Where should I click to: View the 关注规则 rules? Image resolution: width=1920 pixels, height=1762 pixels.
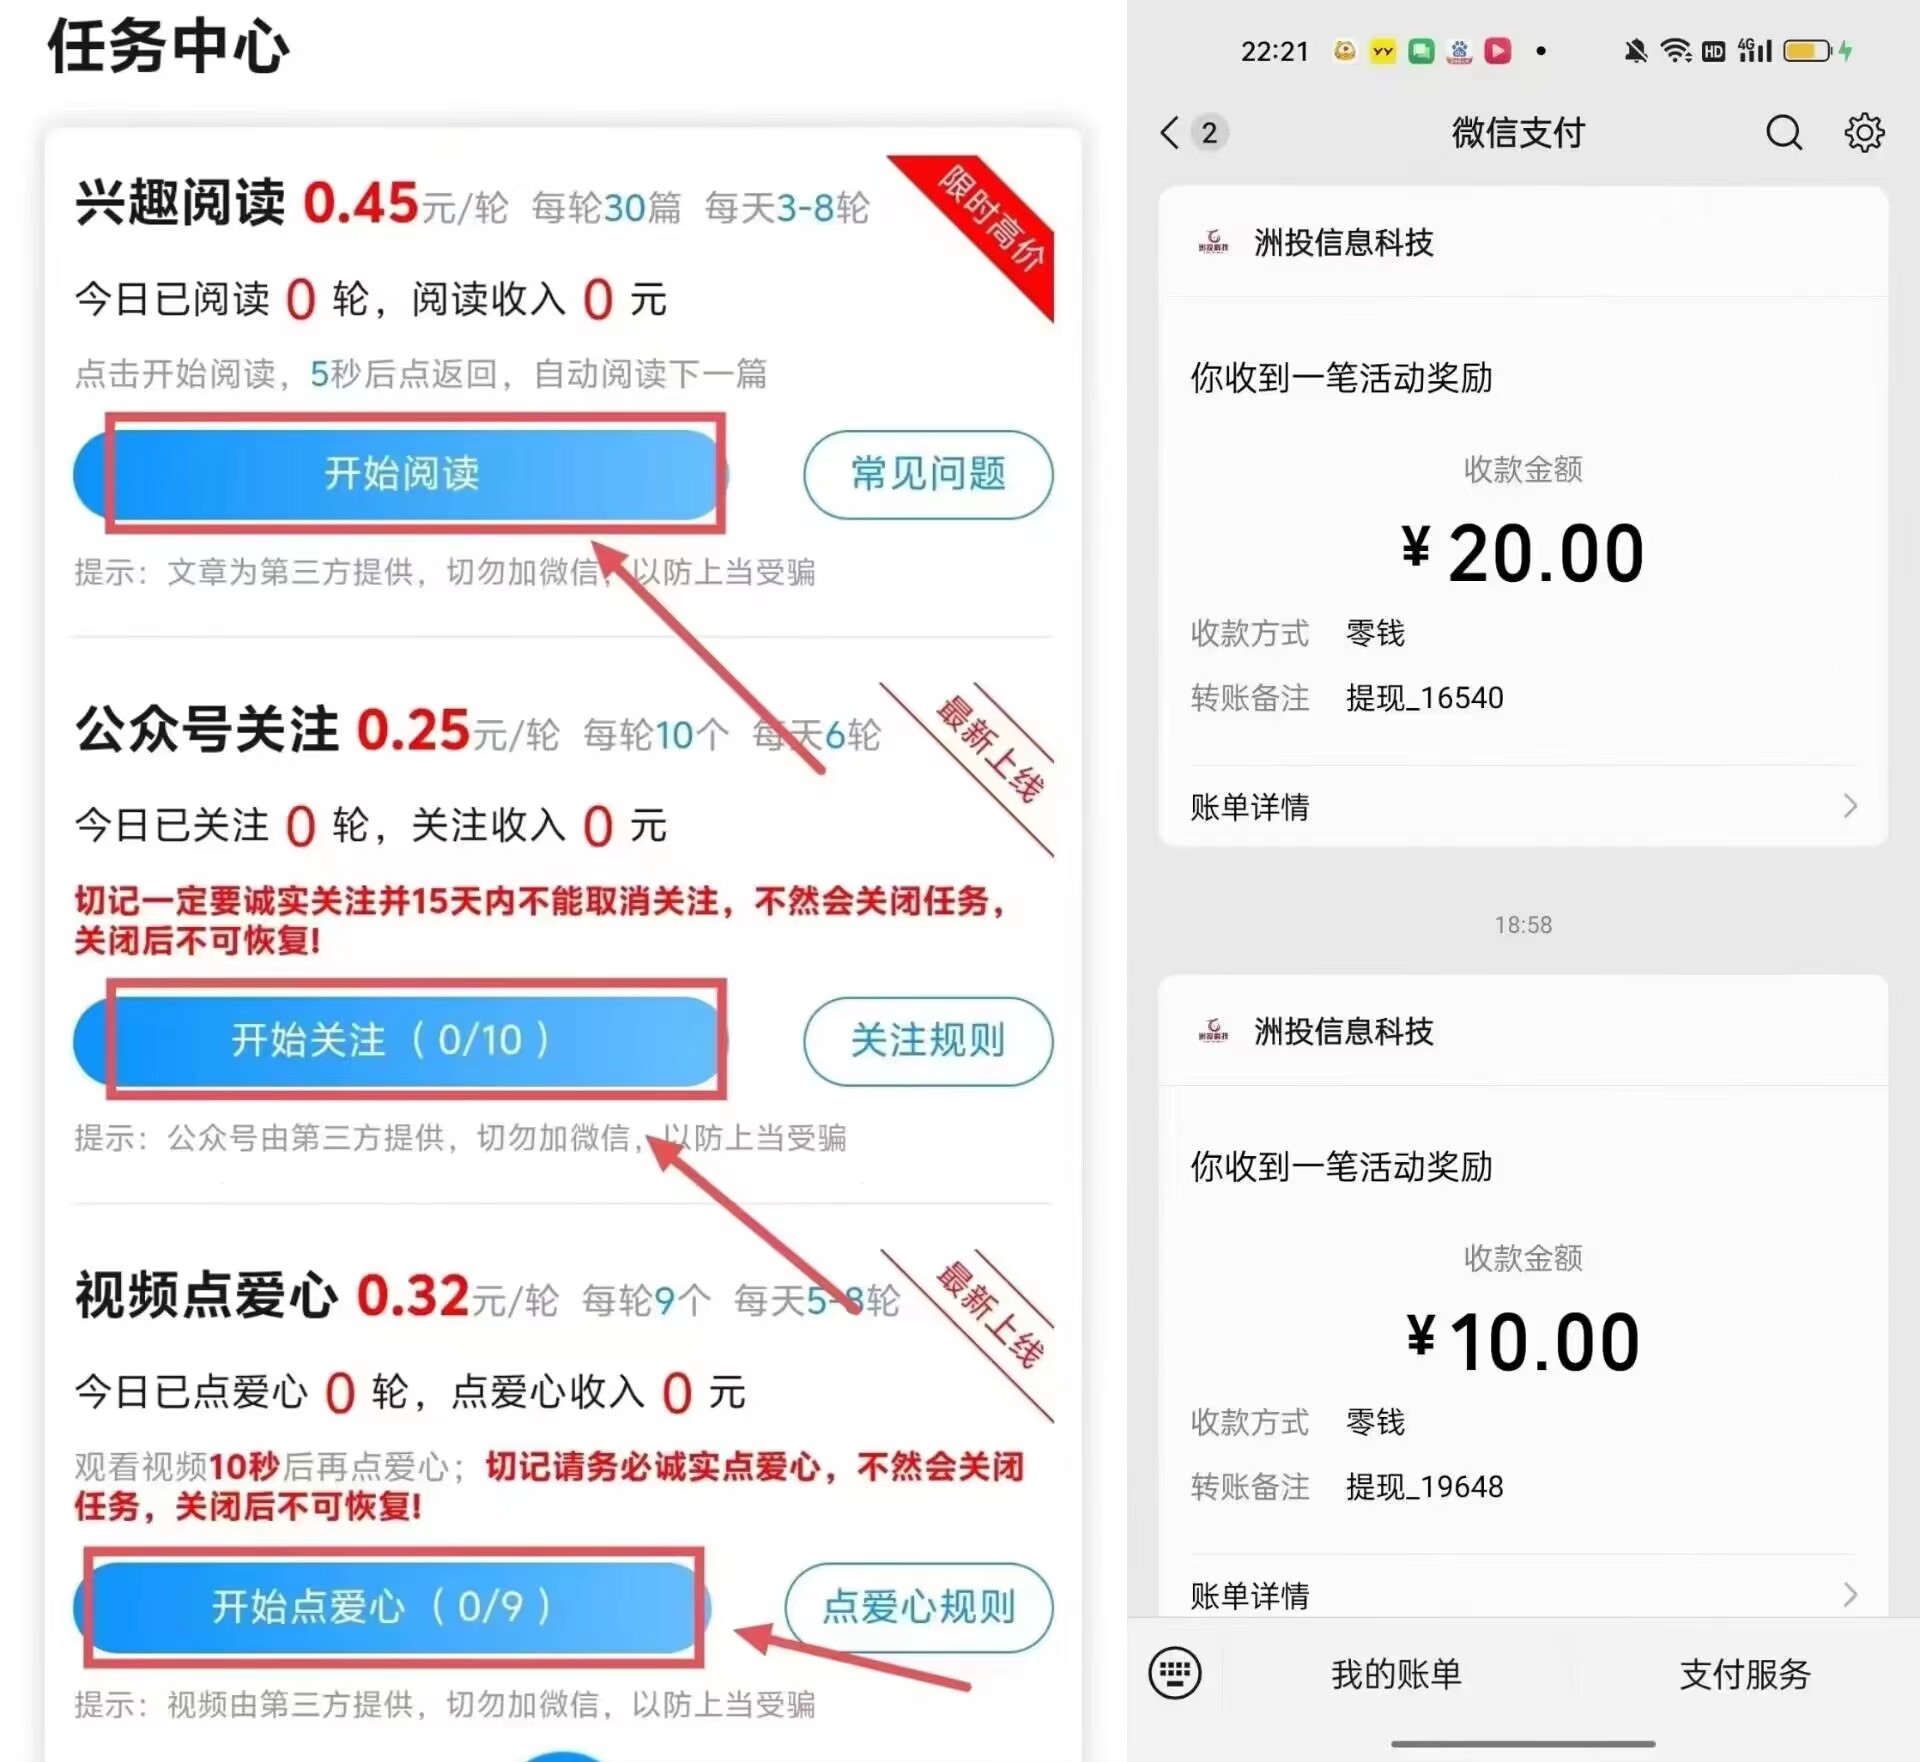[x=928, y=1041]
